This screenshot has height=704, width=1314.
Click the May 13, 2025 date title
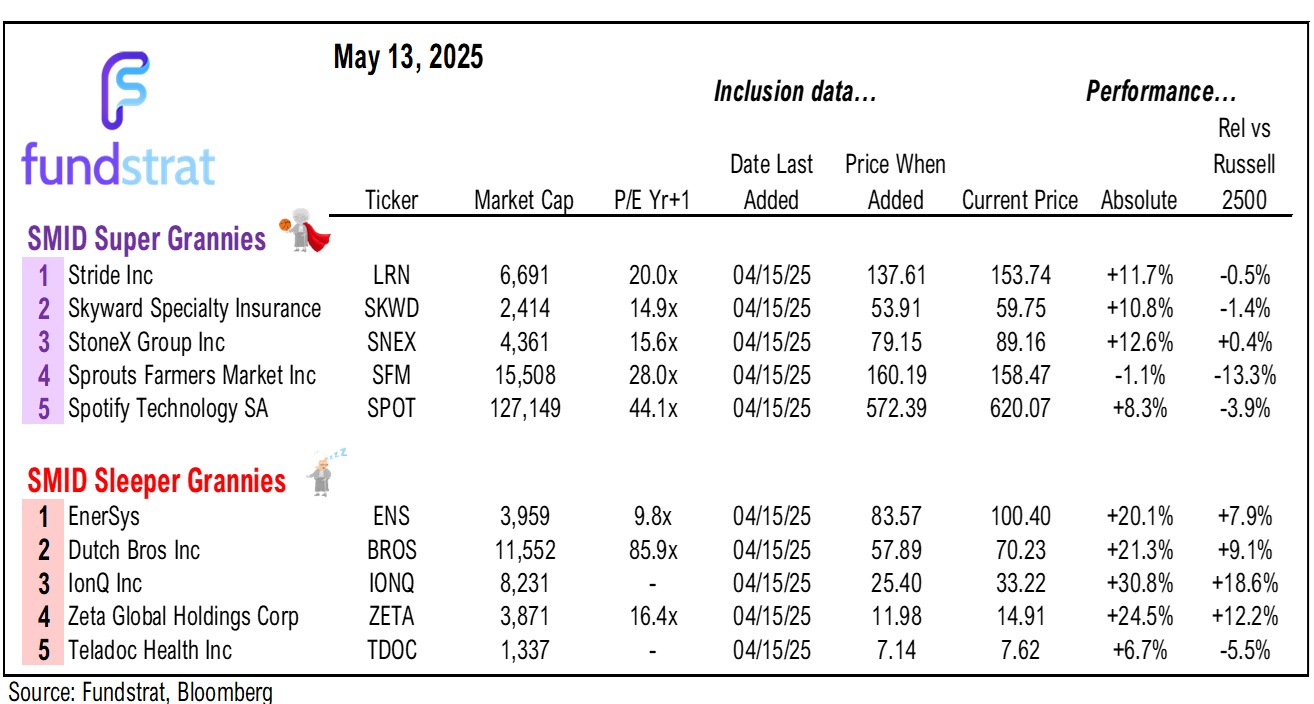pos(408,57)
